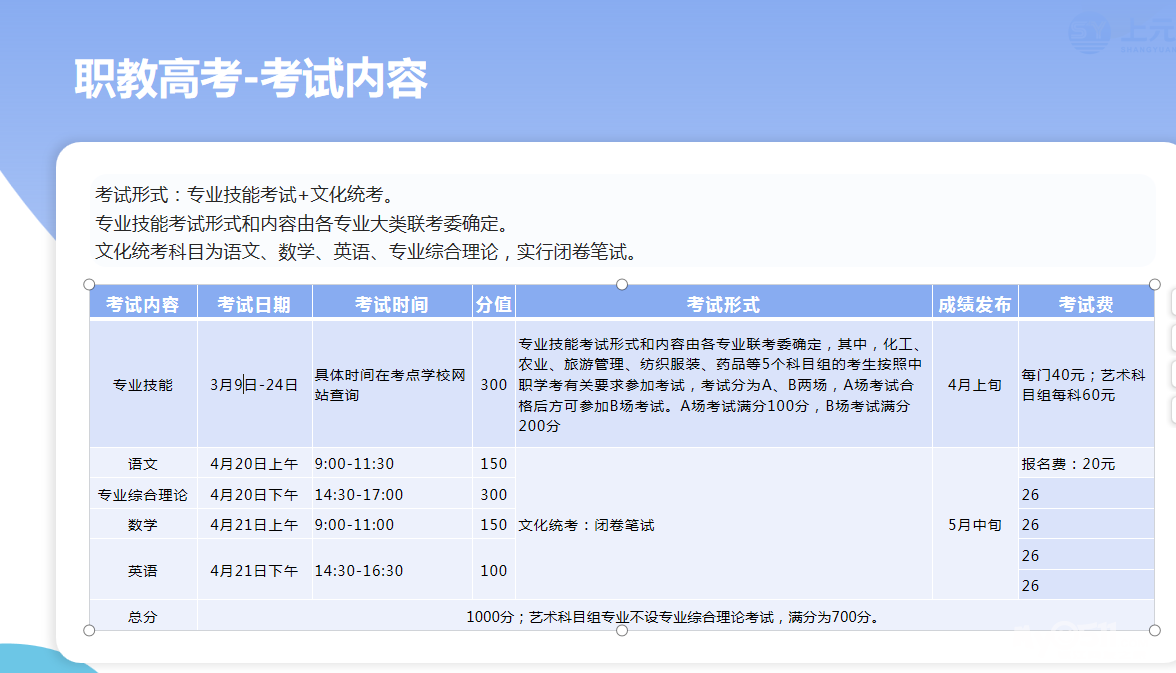This screenshot has height=673, width=1176.
Task: Select the 分值 header cell
Action: (x=493, y=304)
